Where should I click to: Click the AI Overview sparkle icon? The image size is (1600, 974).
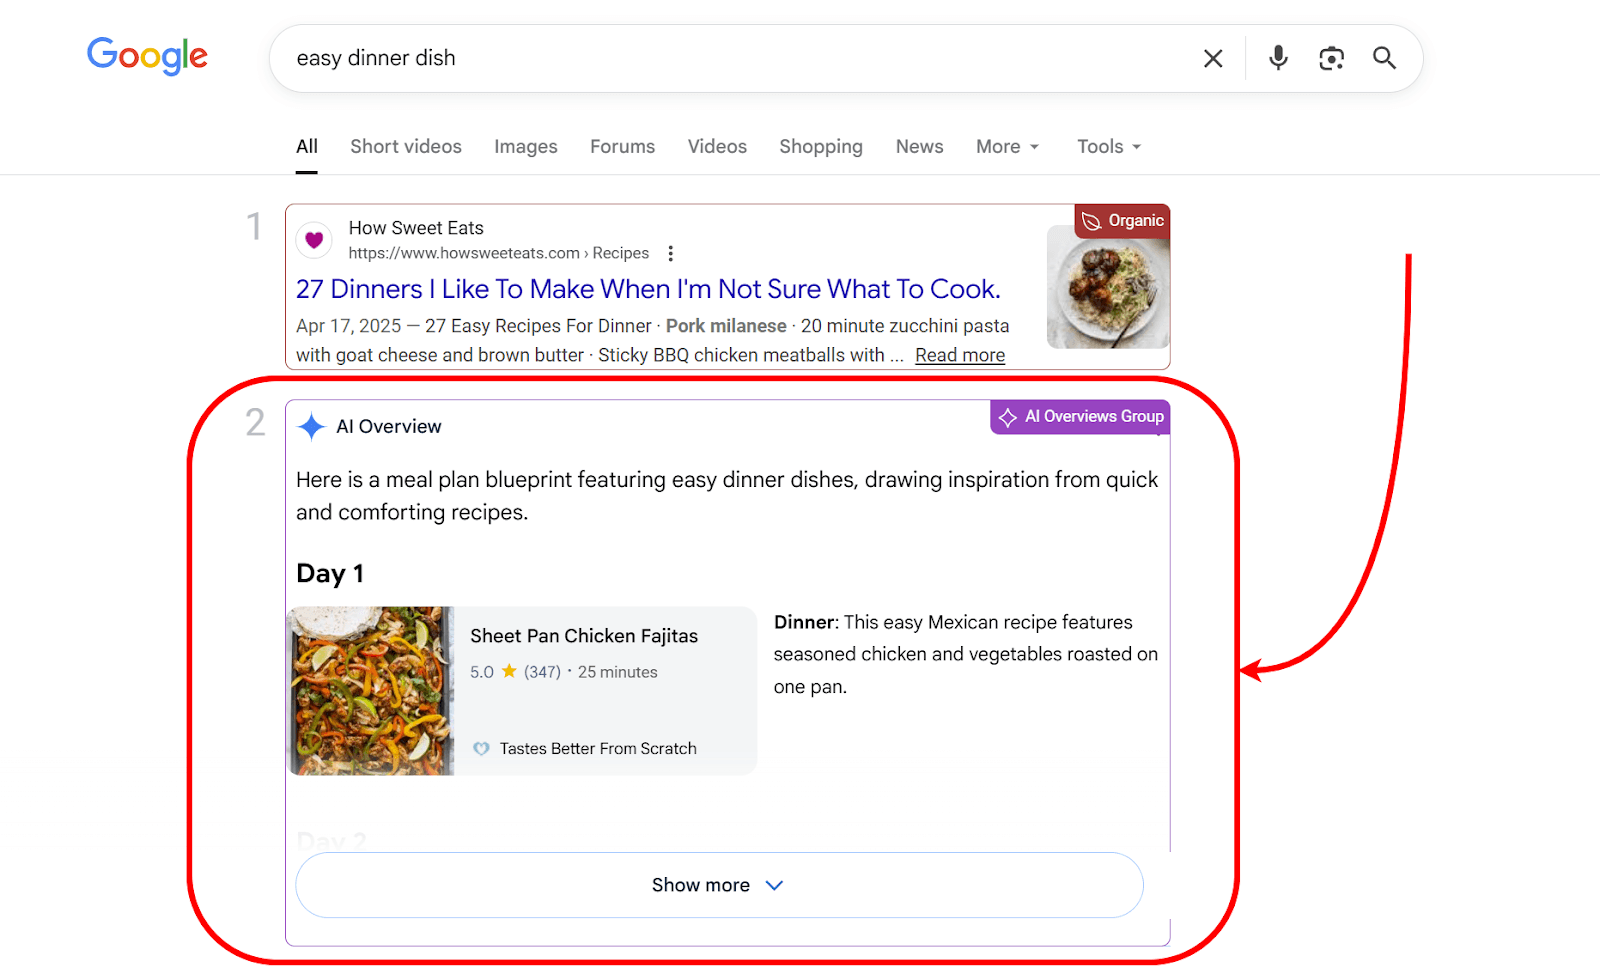point(311,426)
